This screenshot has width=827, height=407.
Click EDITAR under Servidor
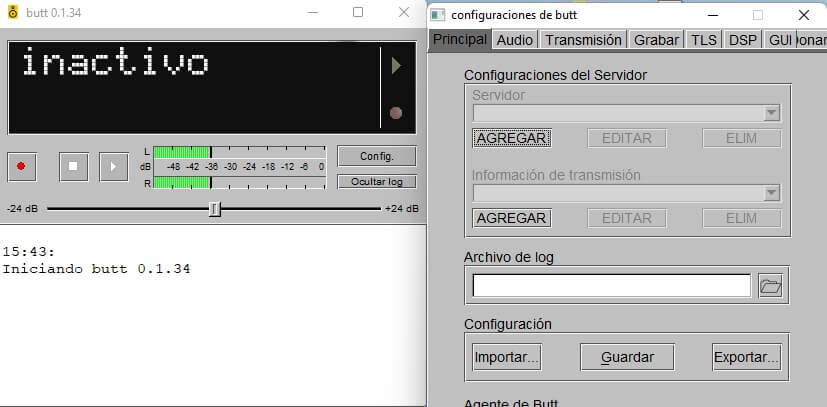tap(627, 138)
